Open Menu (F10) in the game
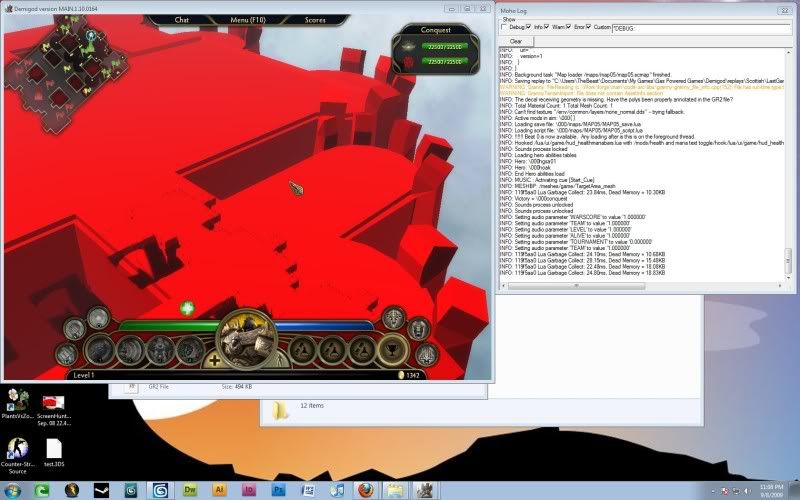Screen dimensions: 800x500 point(248,20)
